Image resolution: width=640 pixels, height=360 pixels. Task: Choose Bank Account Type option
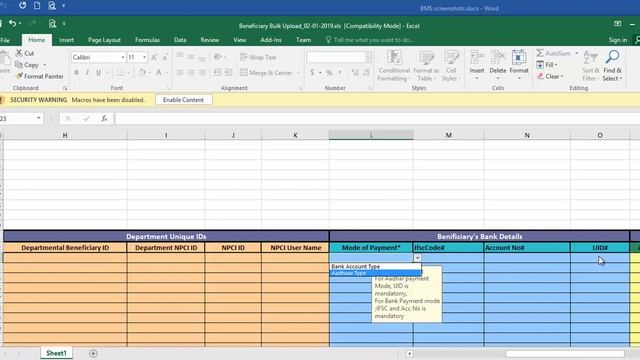coord(375,266)
